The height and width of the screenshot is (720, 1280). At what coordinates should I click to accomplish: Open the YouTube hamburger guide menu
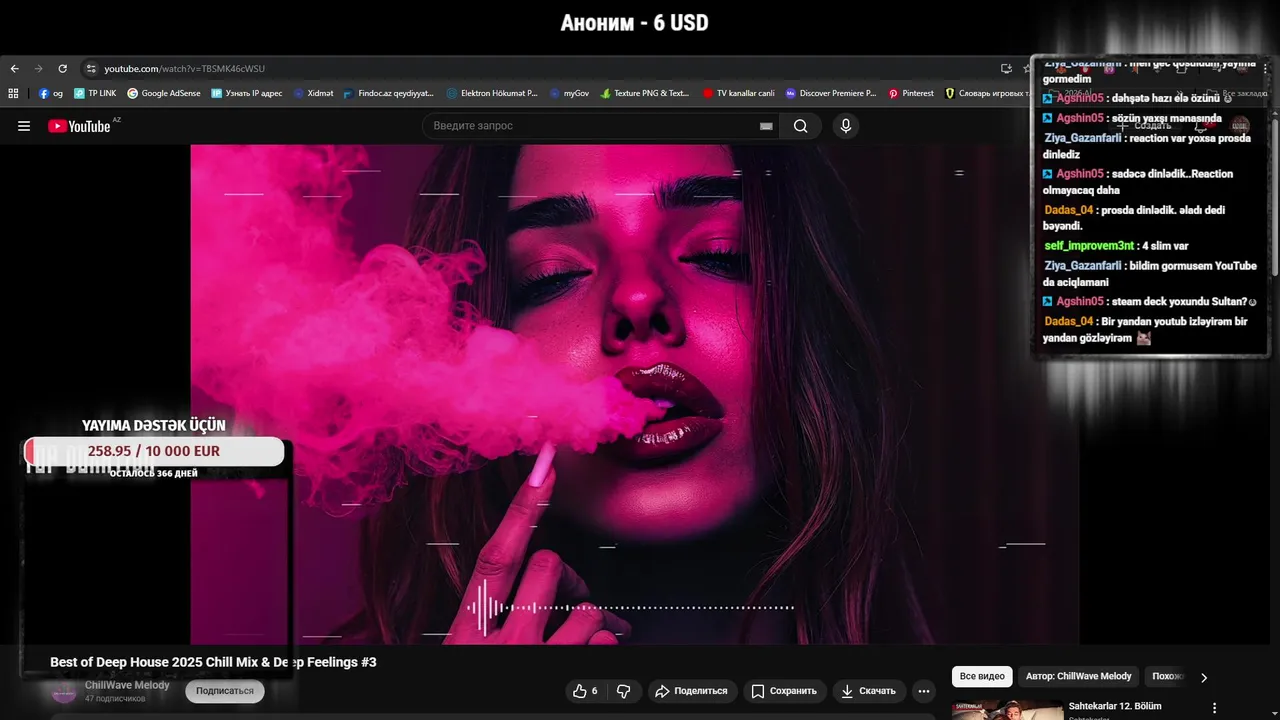point(24,126)
